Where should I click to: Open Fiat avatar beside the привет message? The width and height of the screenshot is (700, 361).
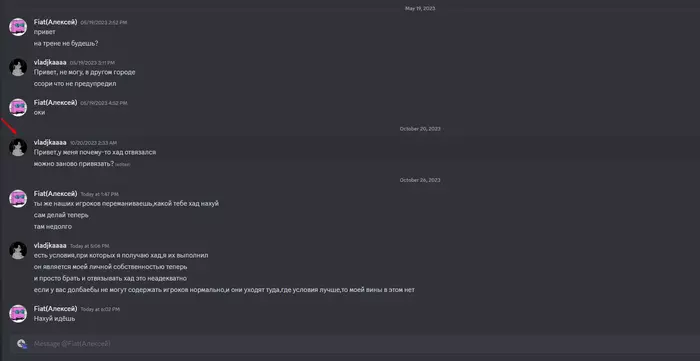pos(18,27)
